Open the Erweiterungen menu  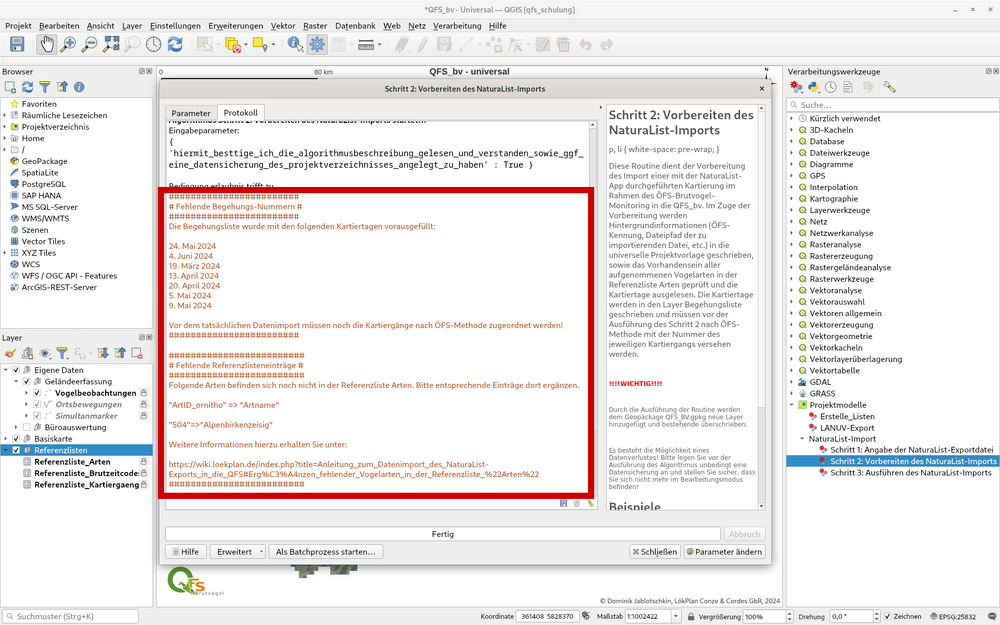pos(235,26)
